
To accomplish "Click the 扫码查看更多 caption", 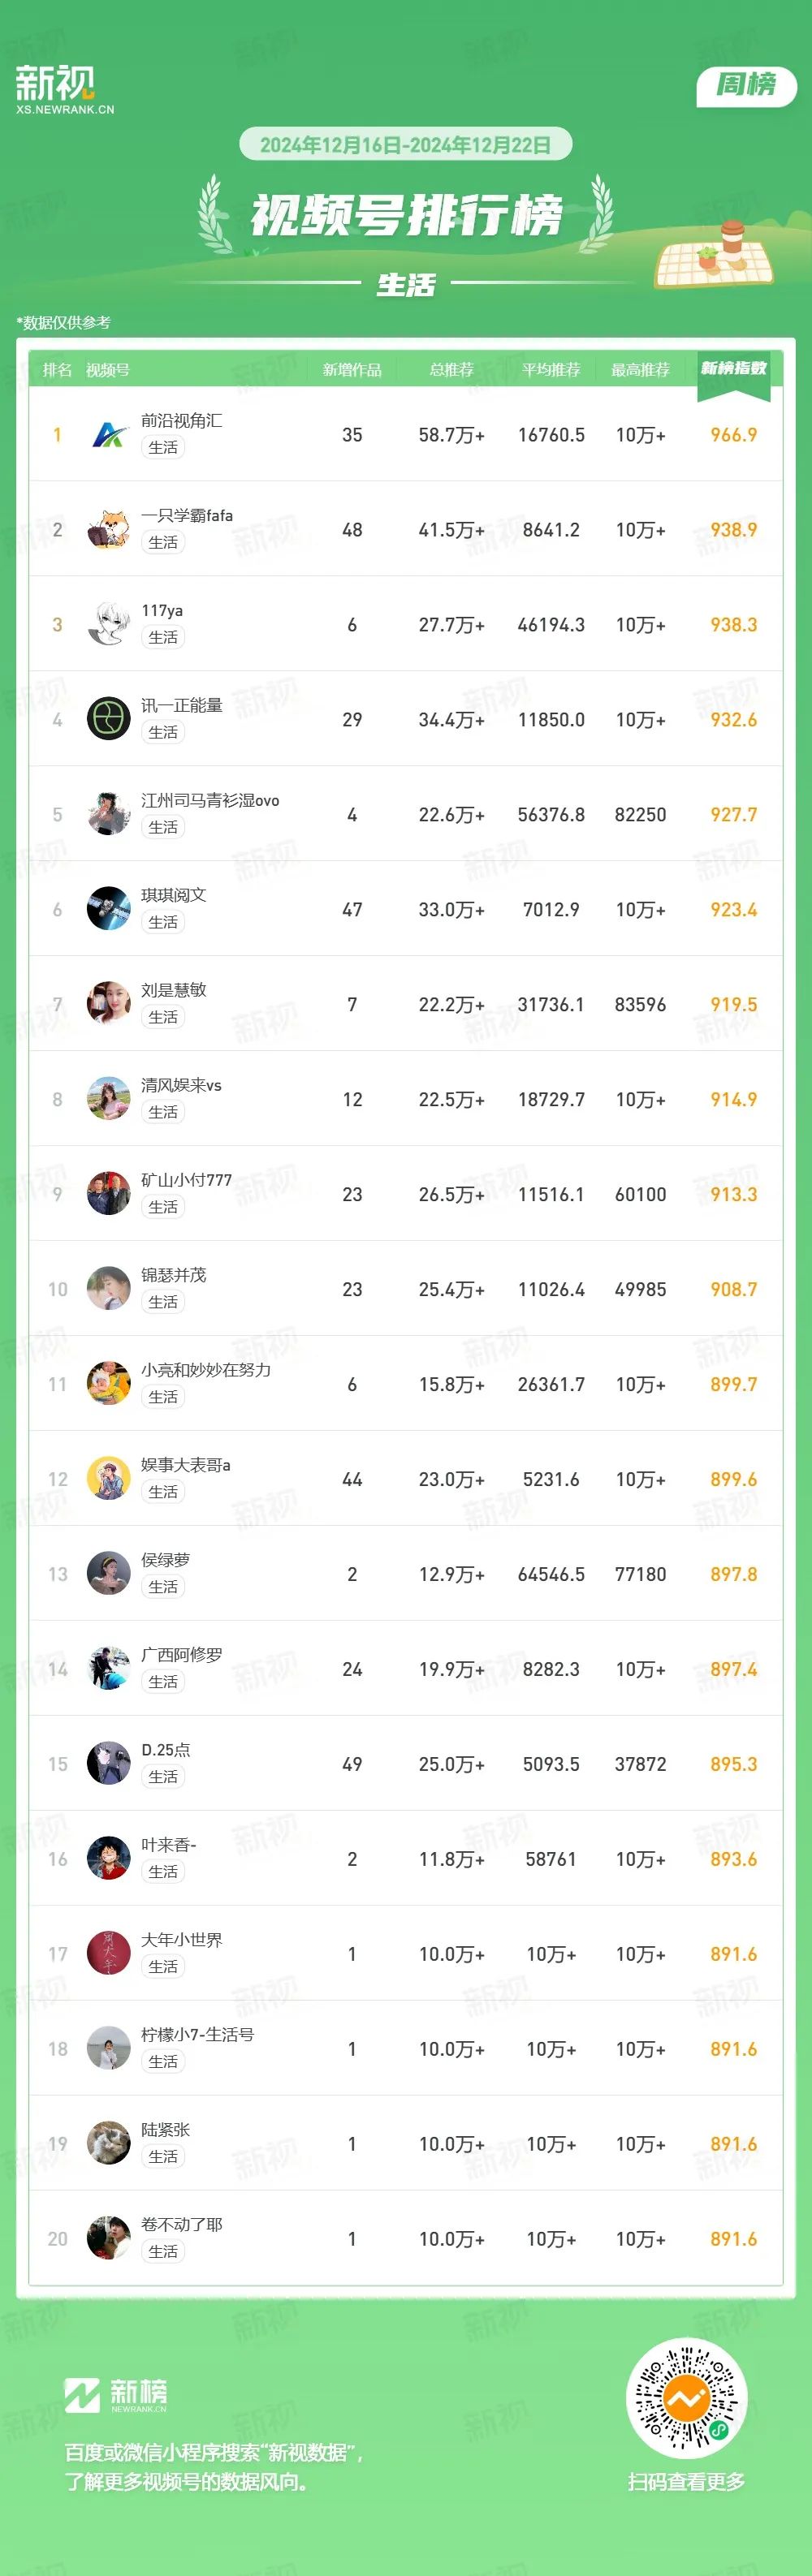I will point(687,2482).
